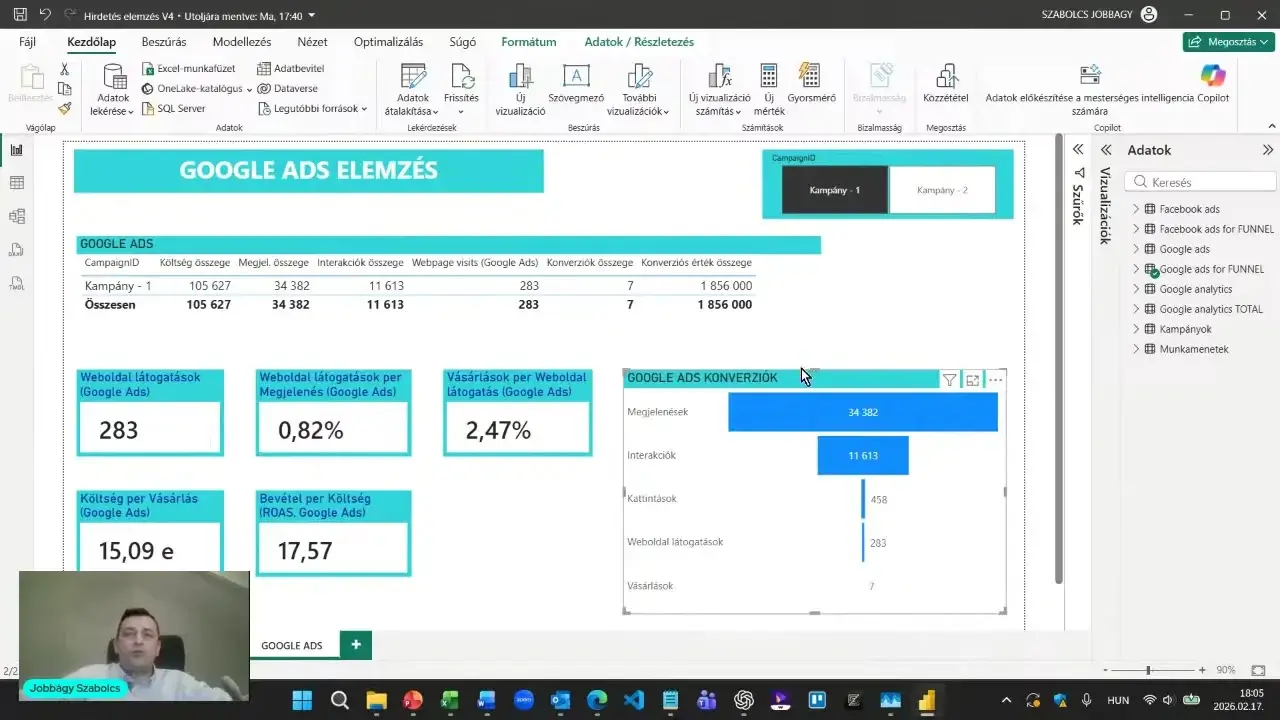Click the Közzététel publish button
Viewport: 1280px width, 720px height.
[x=945, y=84]
